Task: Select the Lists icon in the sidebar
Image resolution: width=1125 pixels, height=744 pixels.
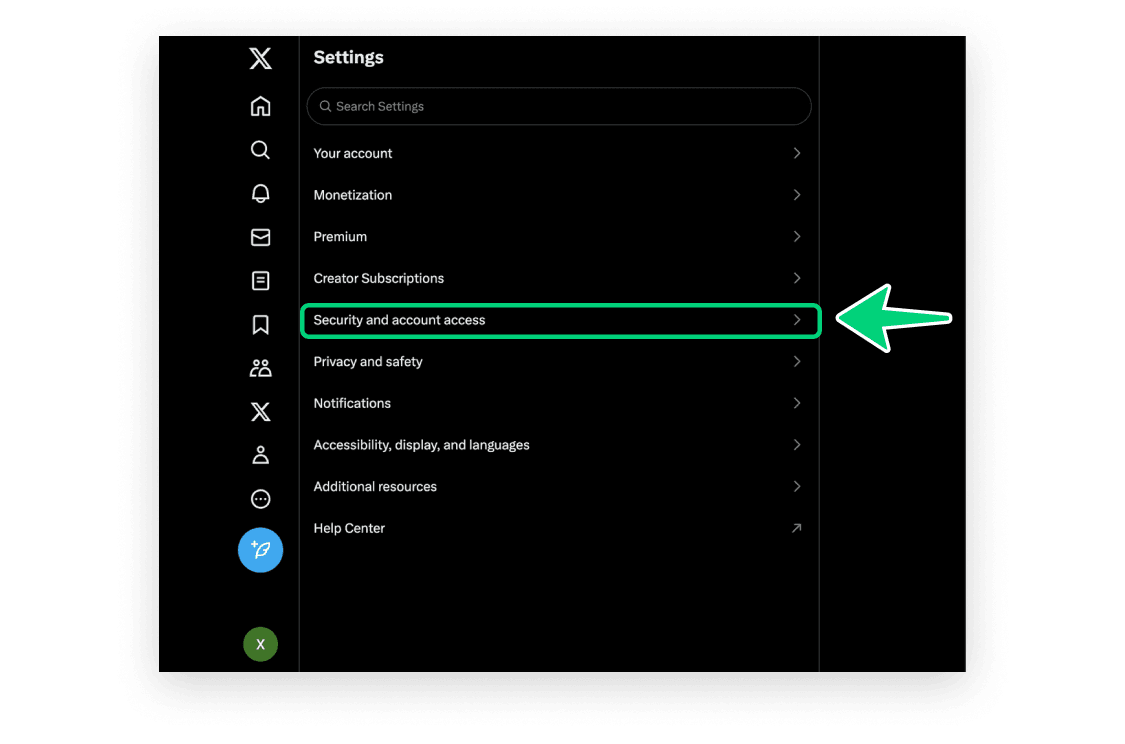Action: click(x=260, y=280)
